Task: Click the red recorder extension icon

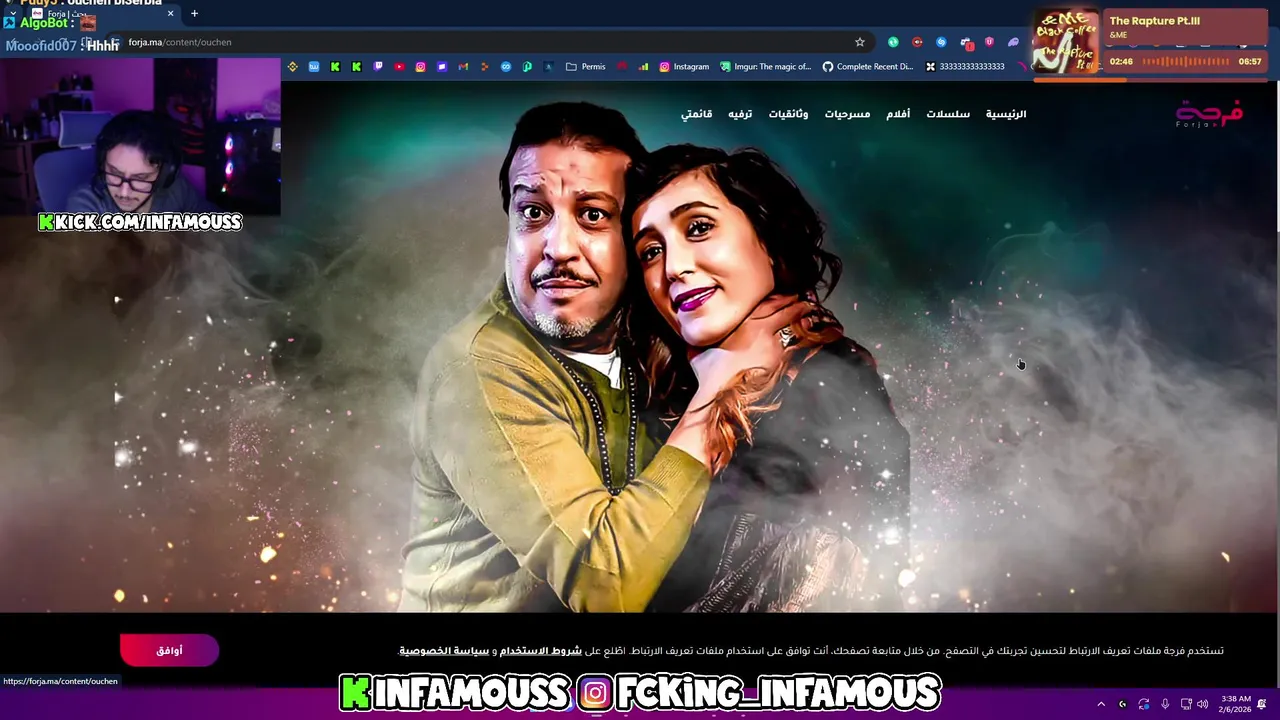Action: [917, 42]
